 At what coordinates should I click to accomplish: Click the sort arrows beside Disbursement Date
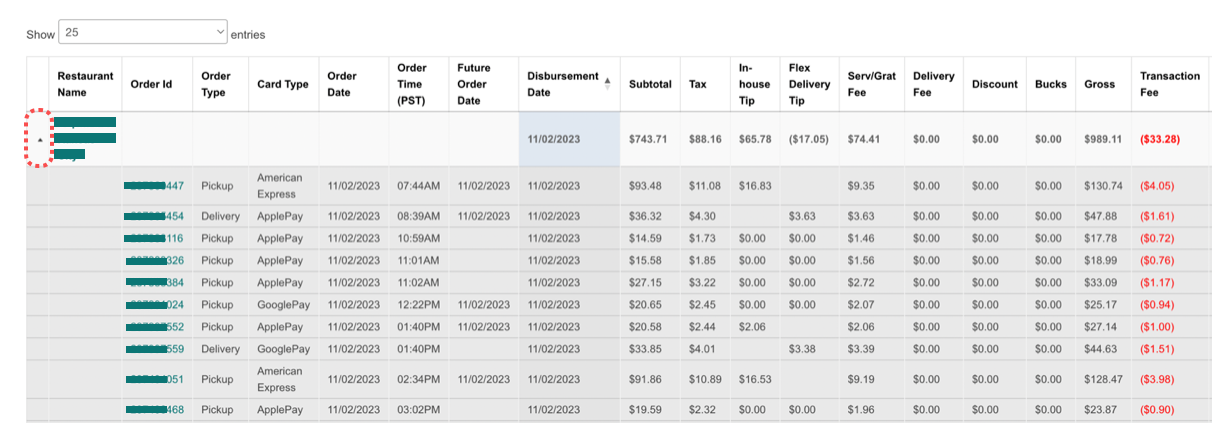click(607, 84)
